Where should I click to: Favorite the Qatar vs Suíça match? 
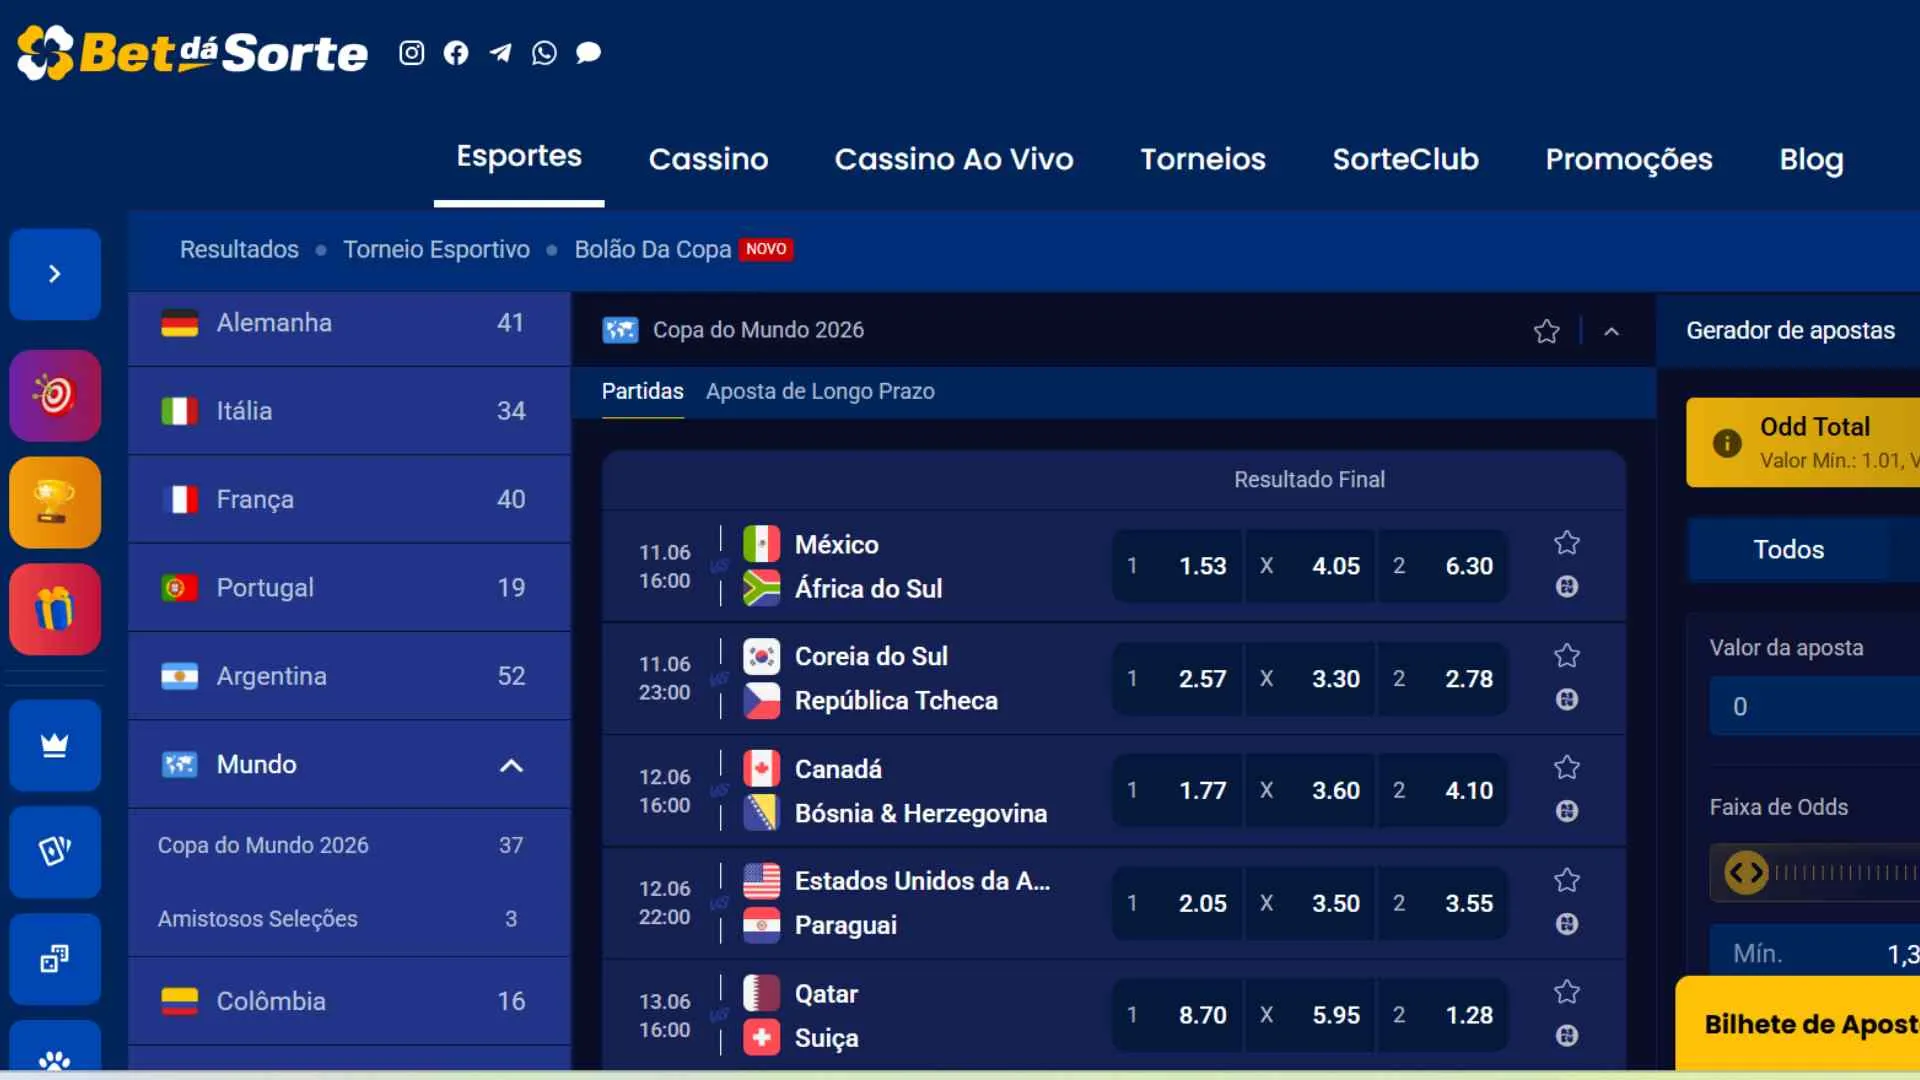(x=1567, y=992)
